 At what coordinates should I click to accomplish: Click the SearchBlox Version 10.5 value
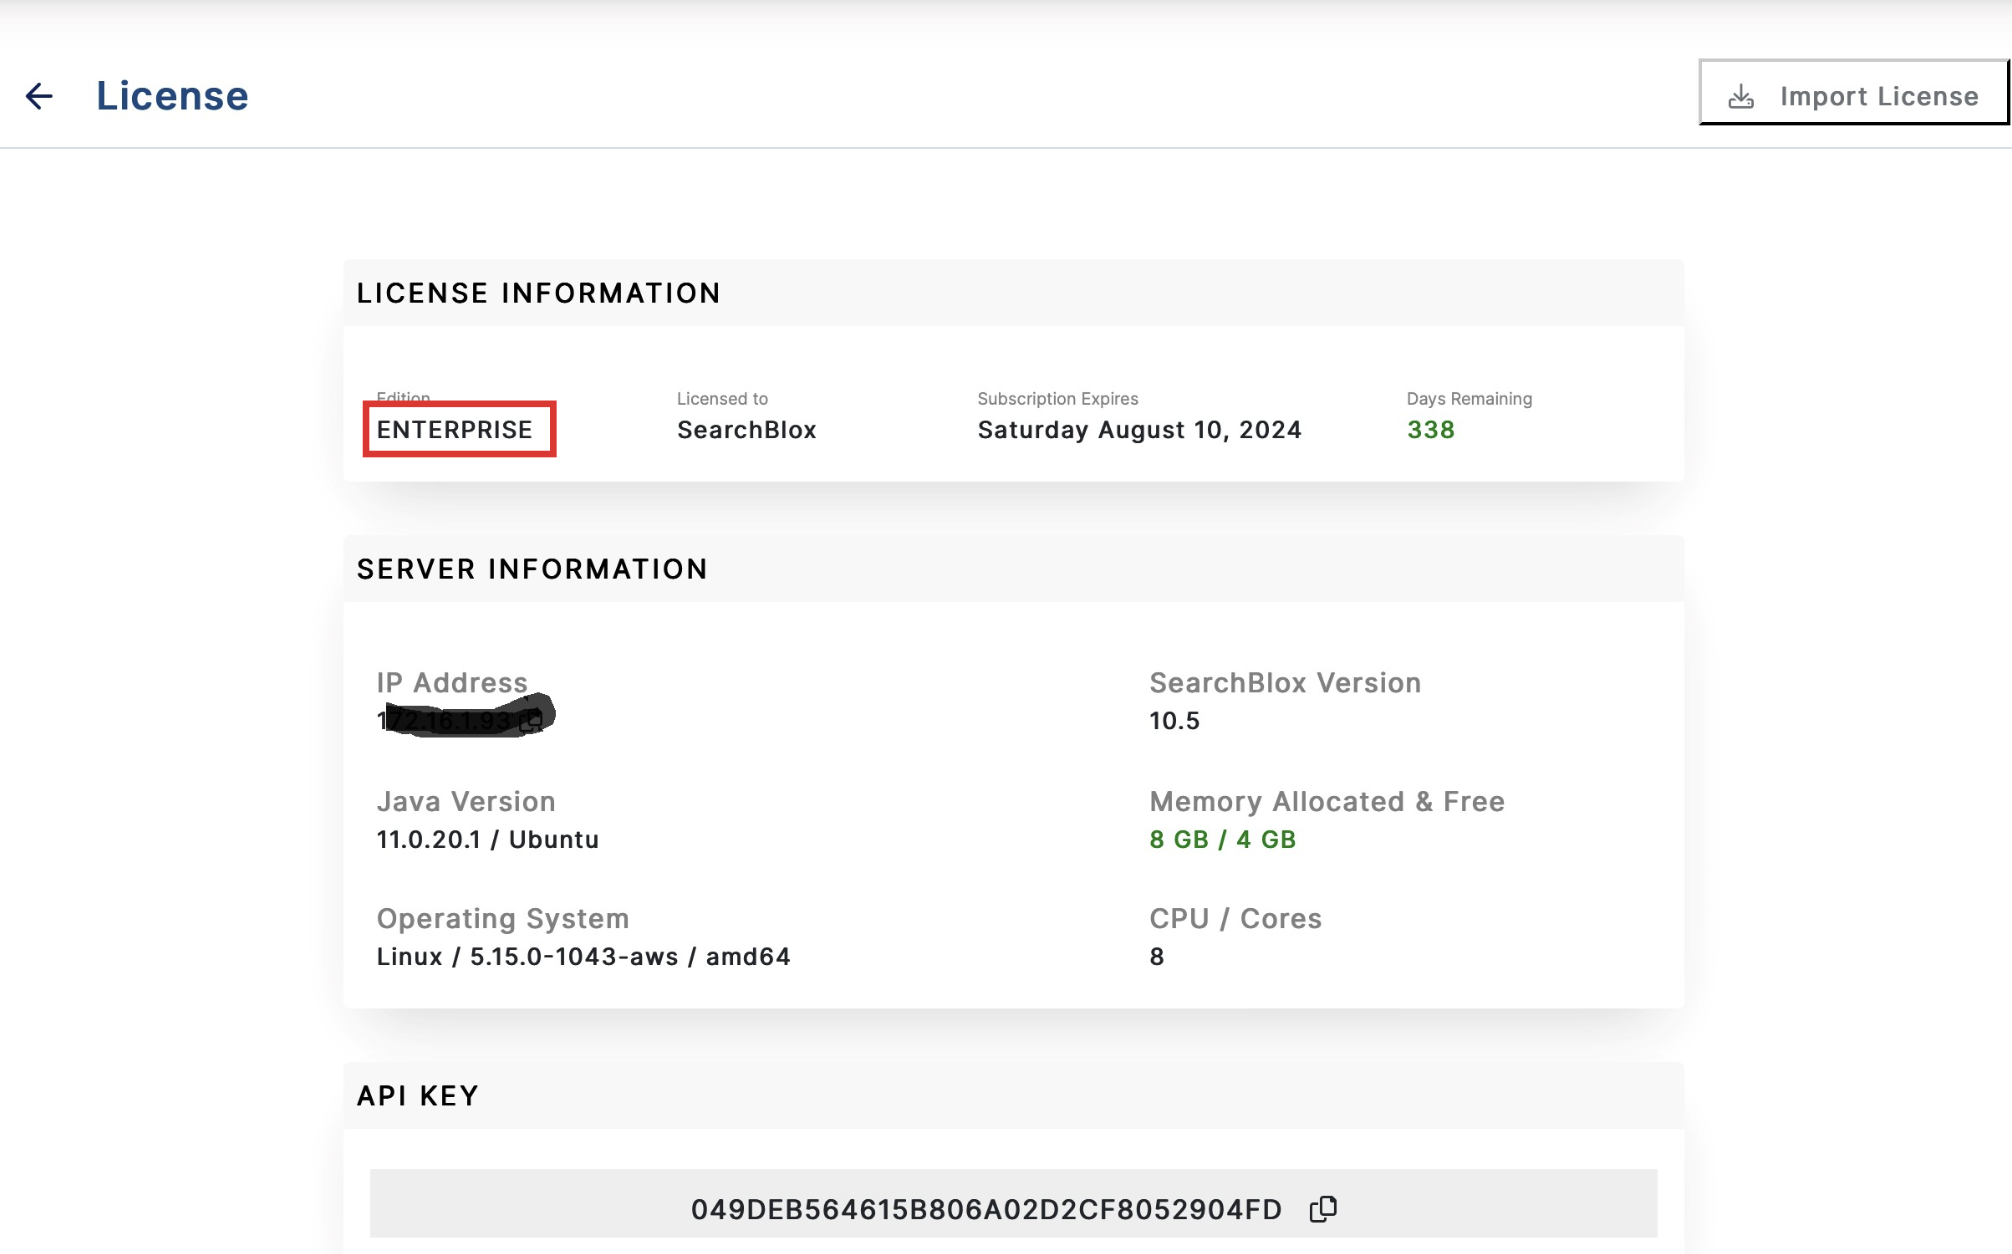[1174, 721]
